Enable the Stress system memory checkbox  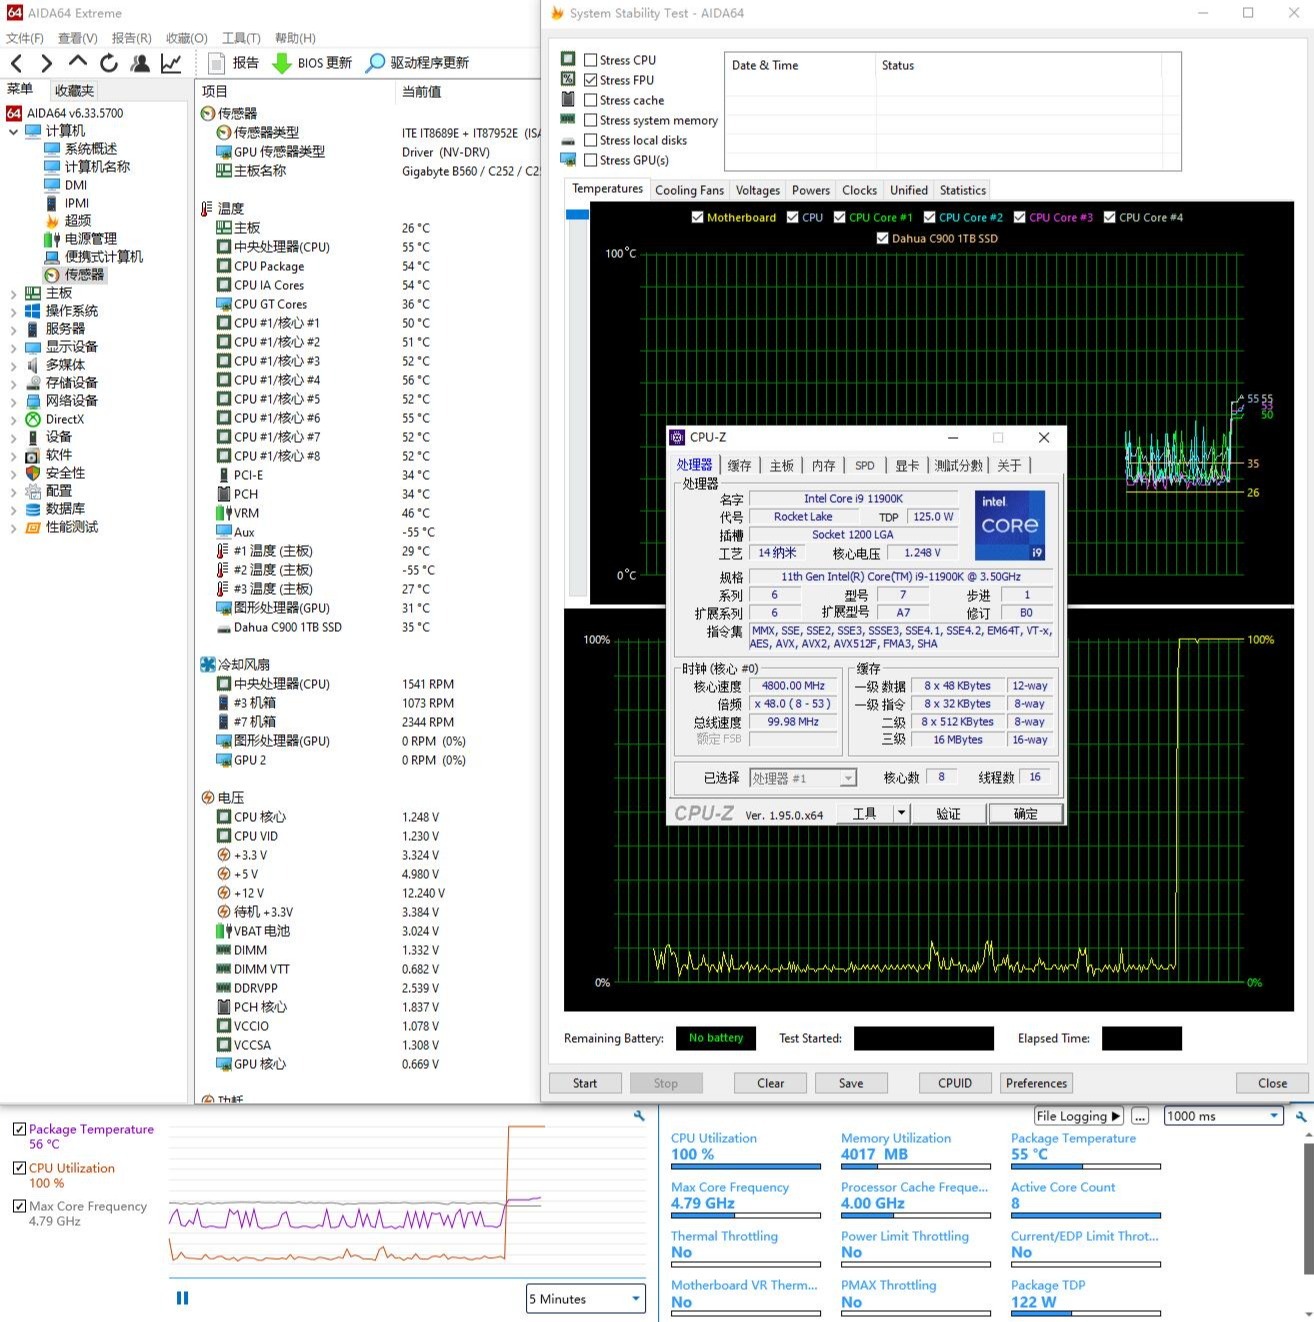point(591,120)
